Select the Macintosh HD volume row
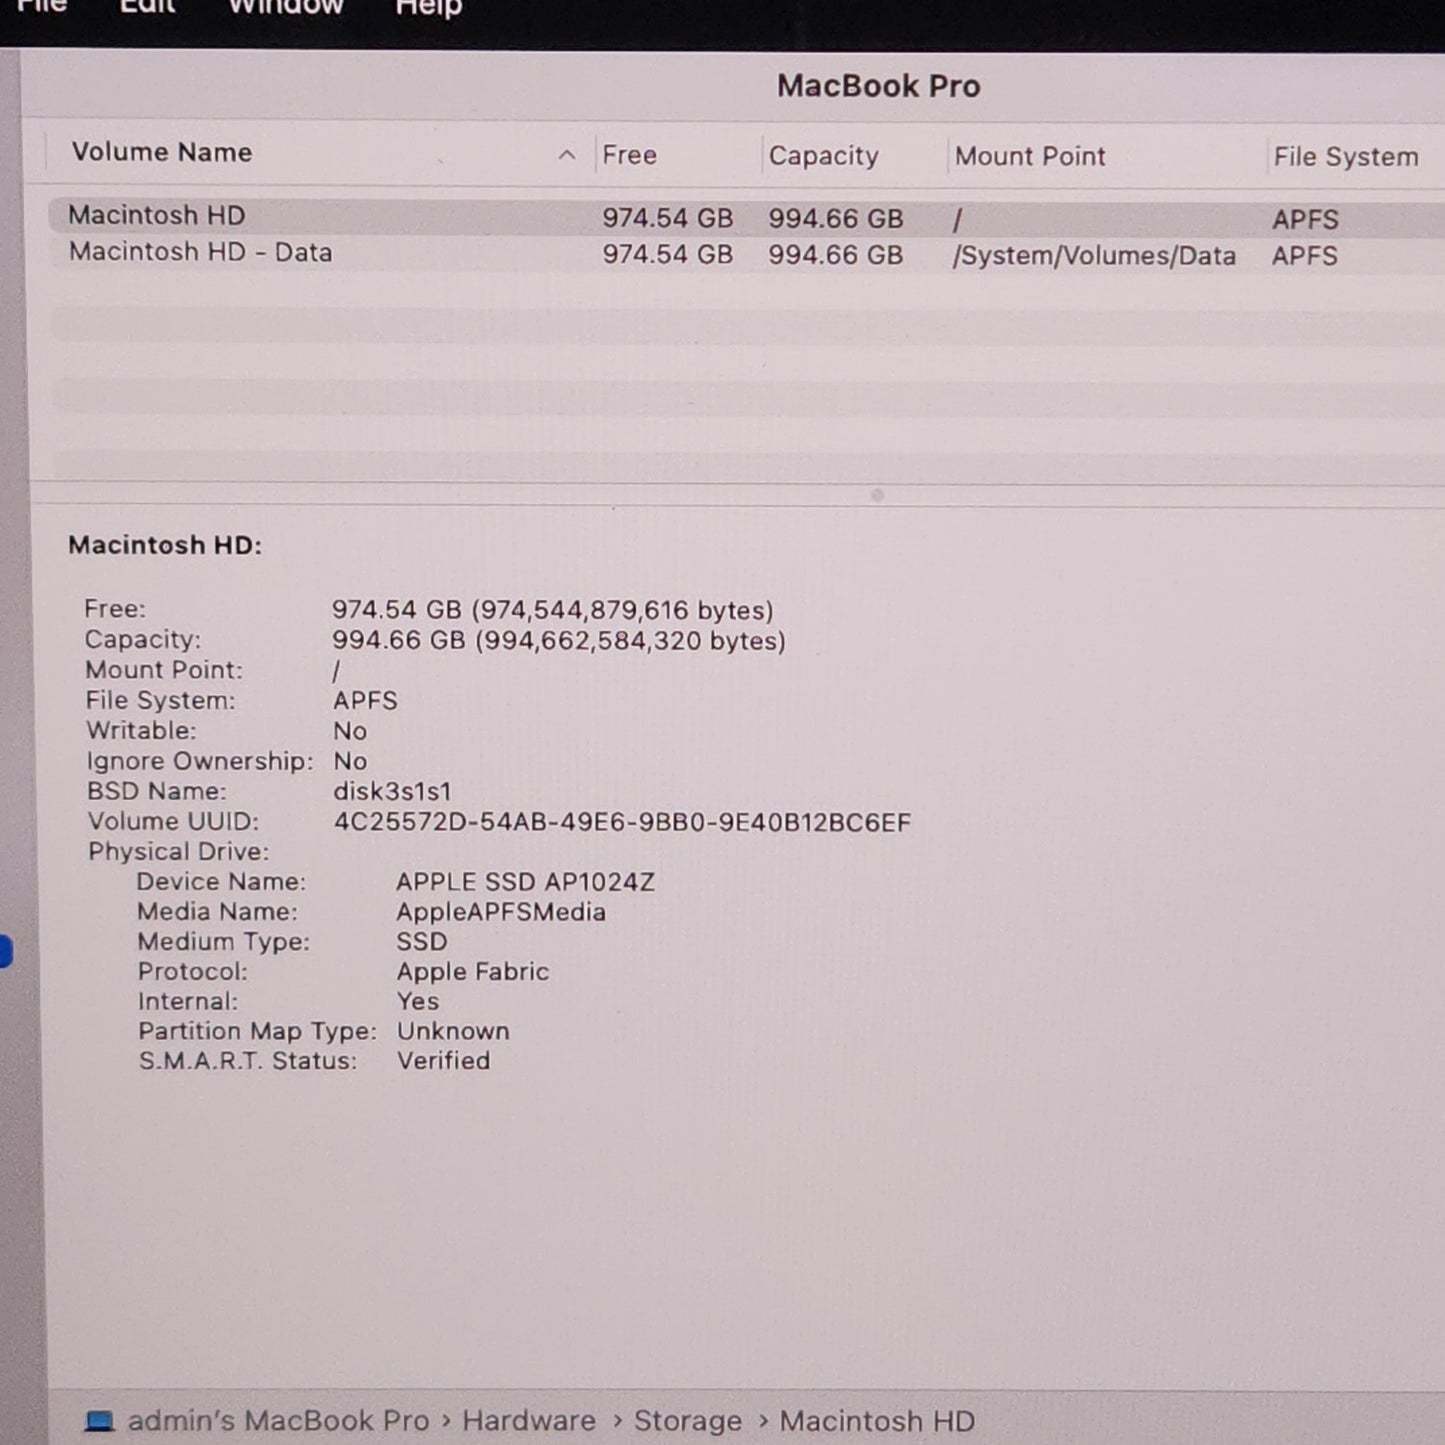 pos(300,216)
